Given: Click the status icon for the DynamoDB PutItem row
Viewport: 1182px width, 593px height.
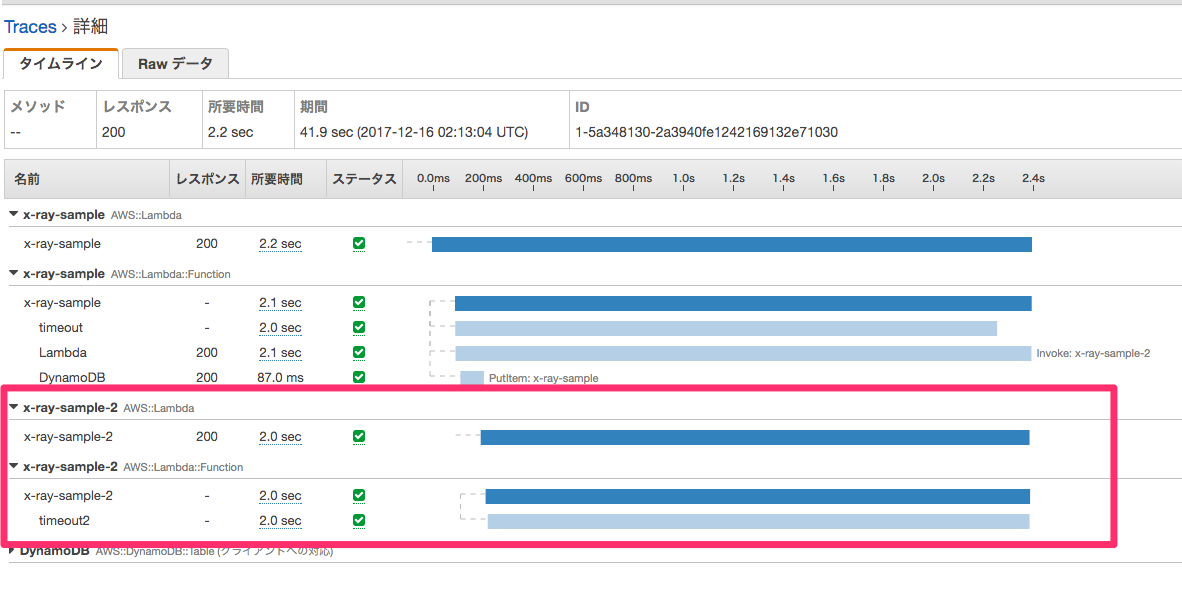Looking at the screenshot, I should 360,377.
